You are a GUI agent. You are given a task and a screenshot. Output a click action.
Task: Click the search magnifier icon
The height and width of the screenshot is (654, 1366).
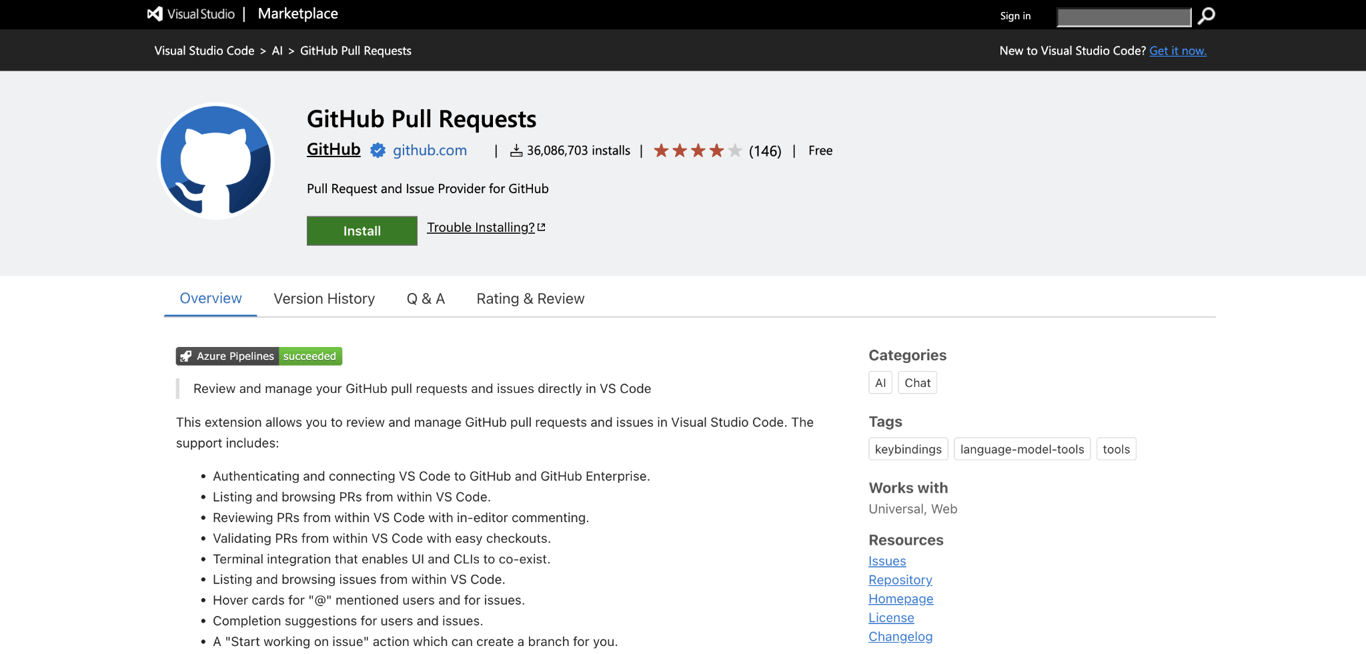(1206, 16)
